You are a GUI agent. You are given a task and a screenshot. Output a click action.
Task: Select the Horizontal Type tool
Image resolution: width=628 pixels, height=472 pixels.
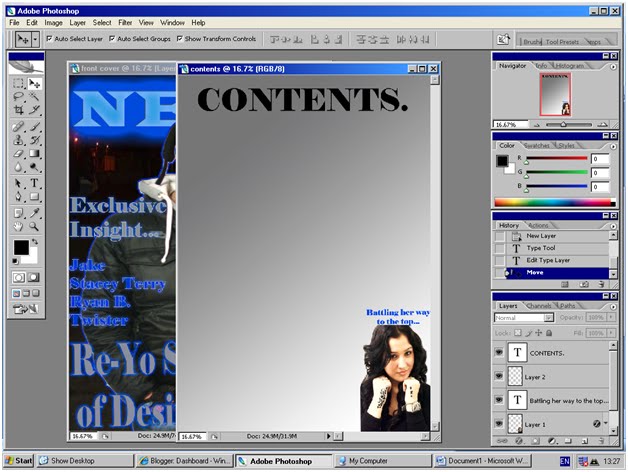point(34,183)
